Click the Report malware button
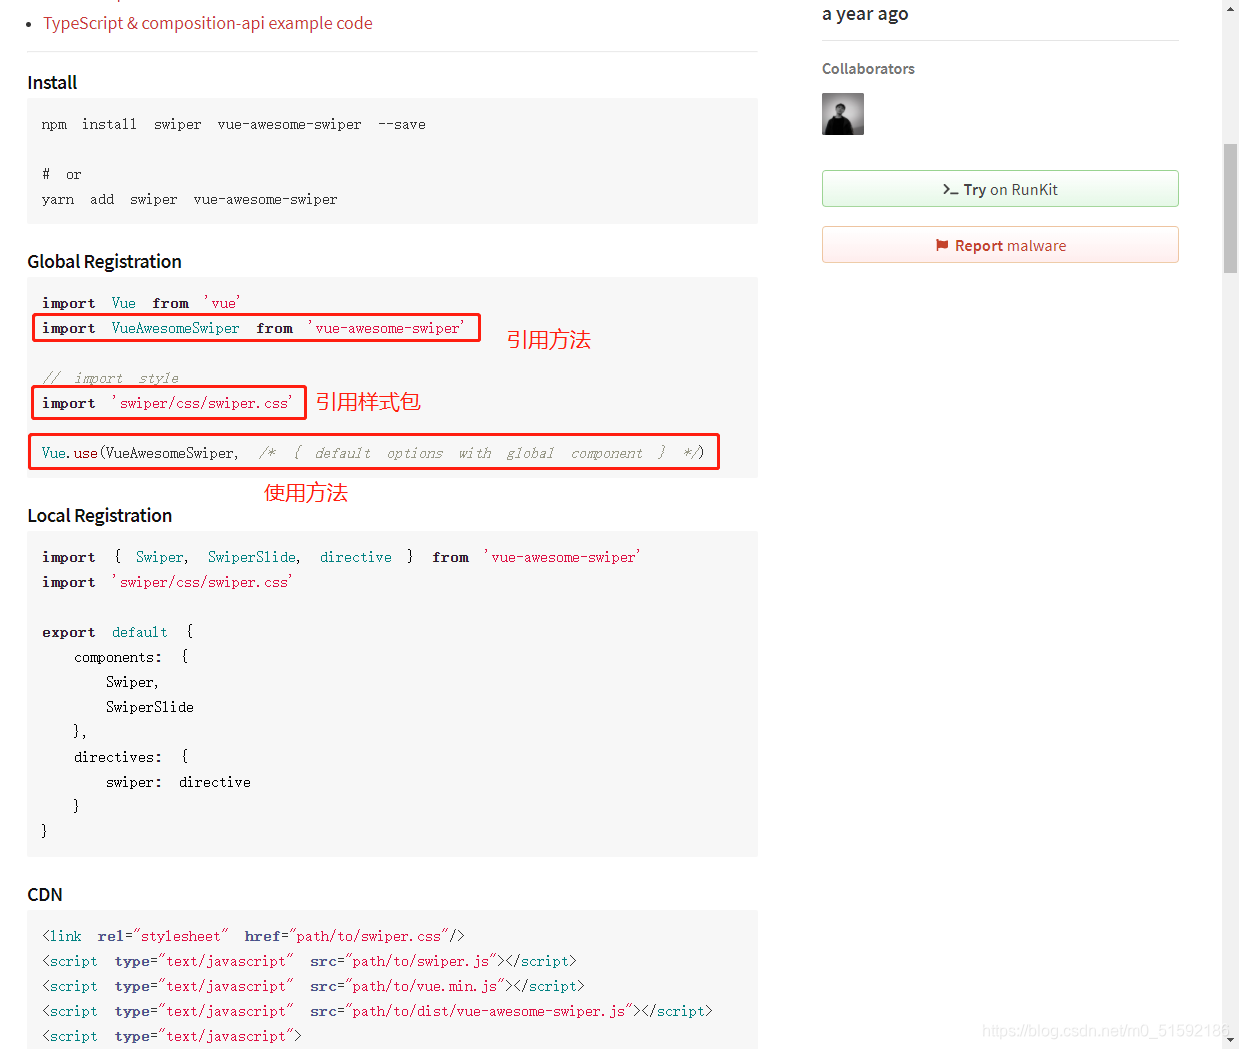The image size is (1239, 1049). 1000,245
